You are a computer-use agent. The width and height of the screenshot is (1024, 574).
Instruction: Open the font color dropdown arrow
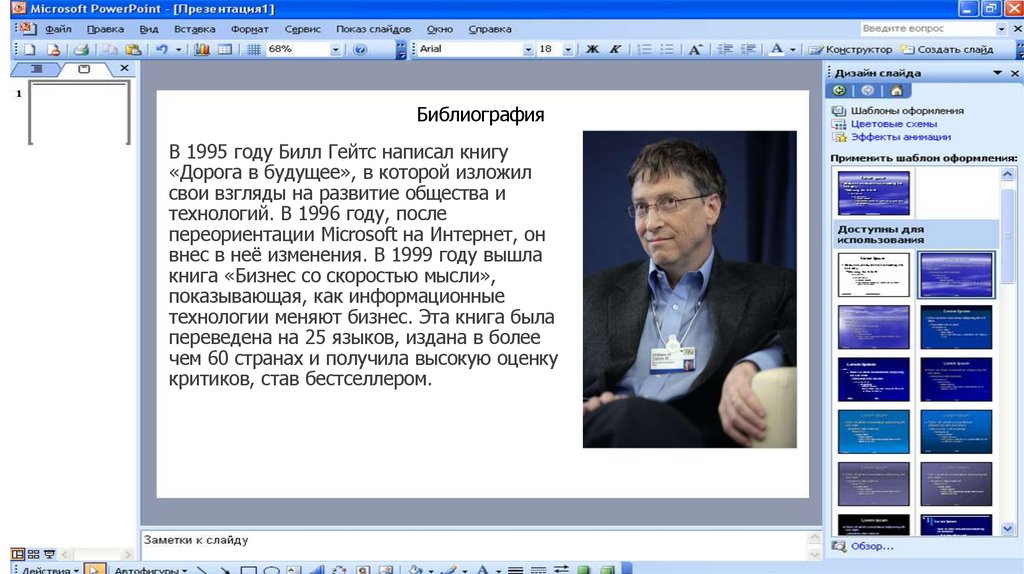(x=793, y=50)
